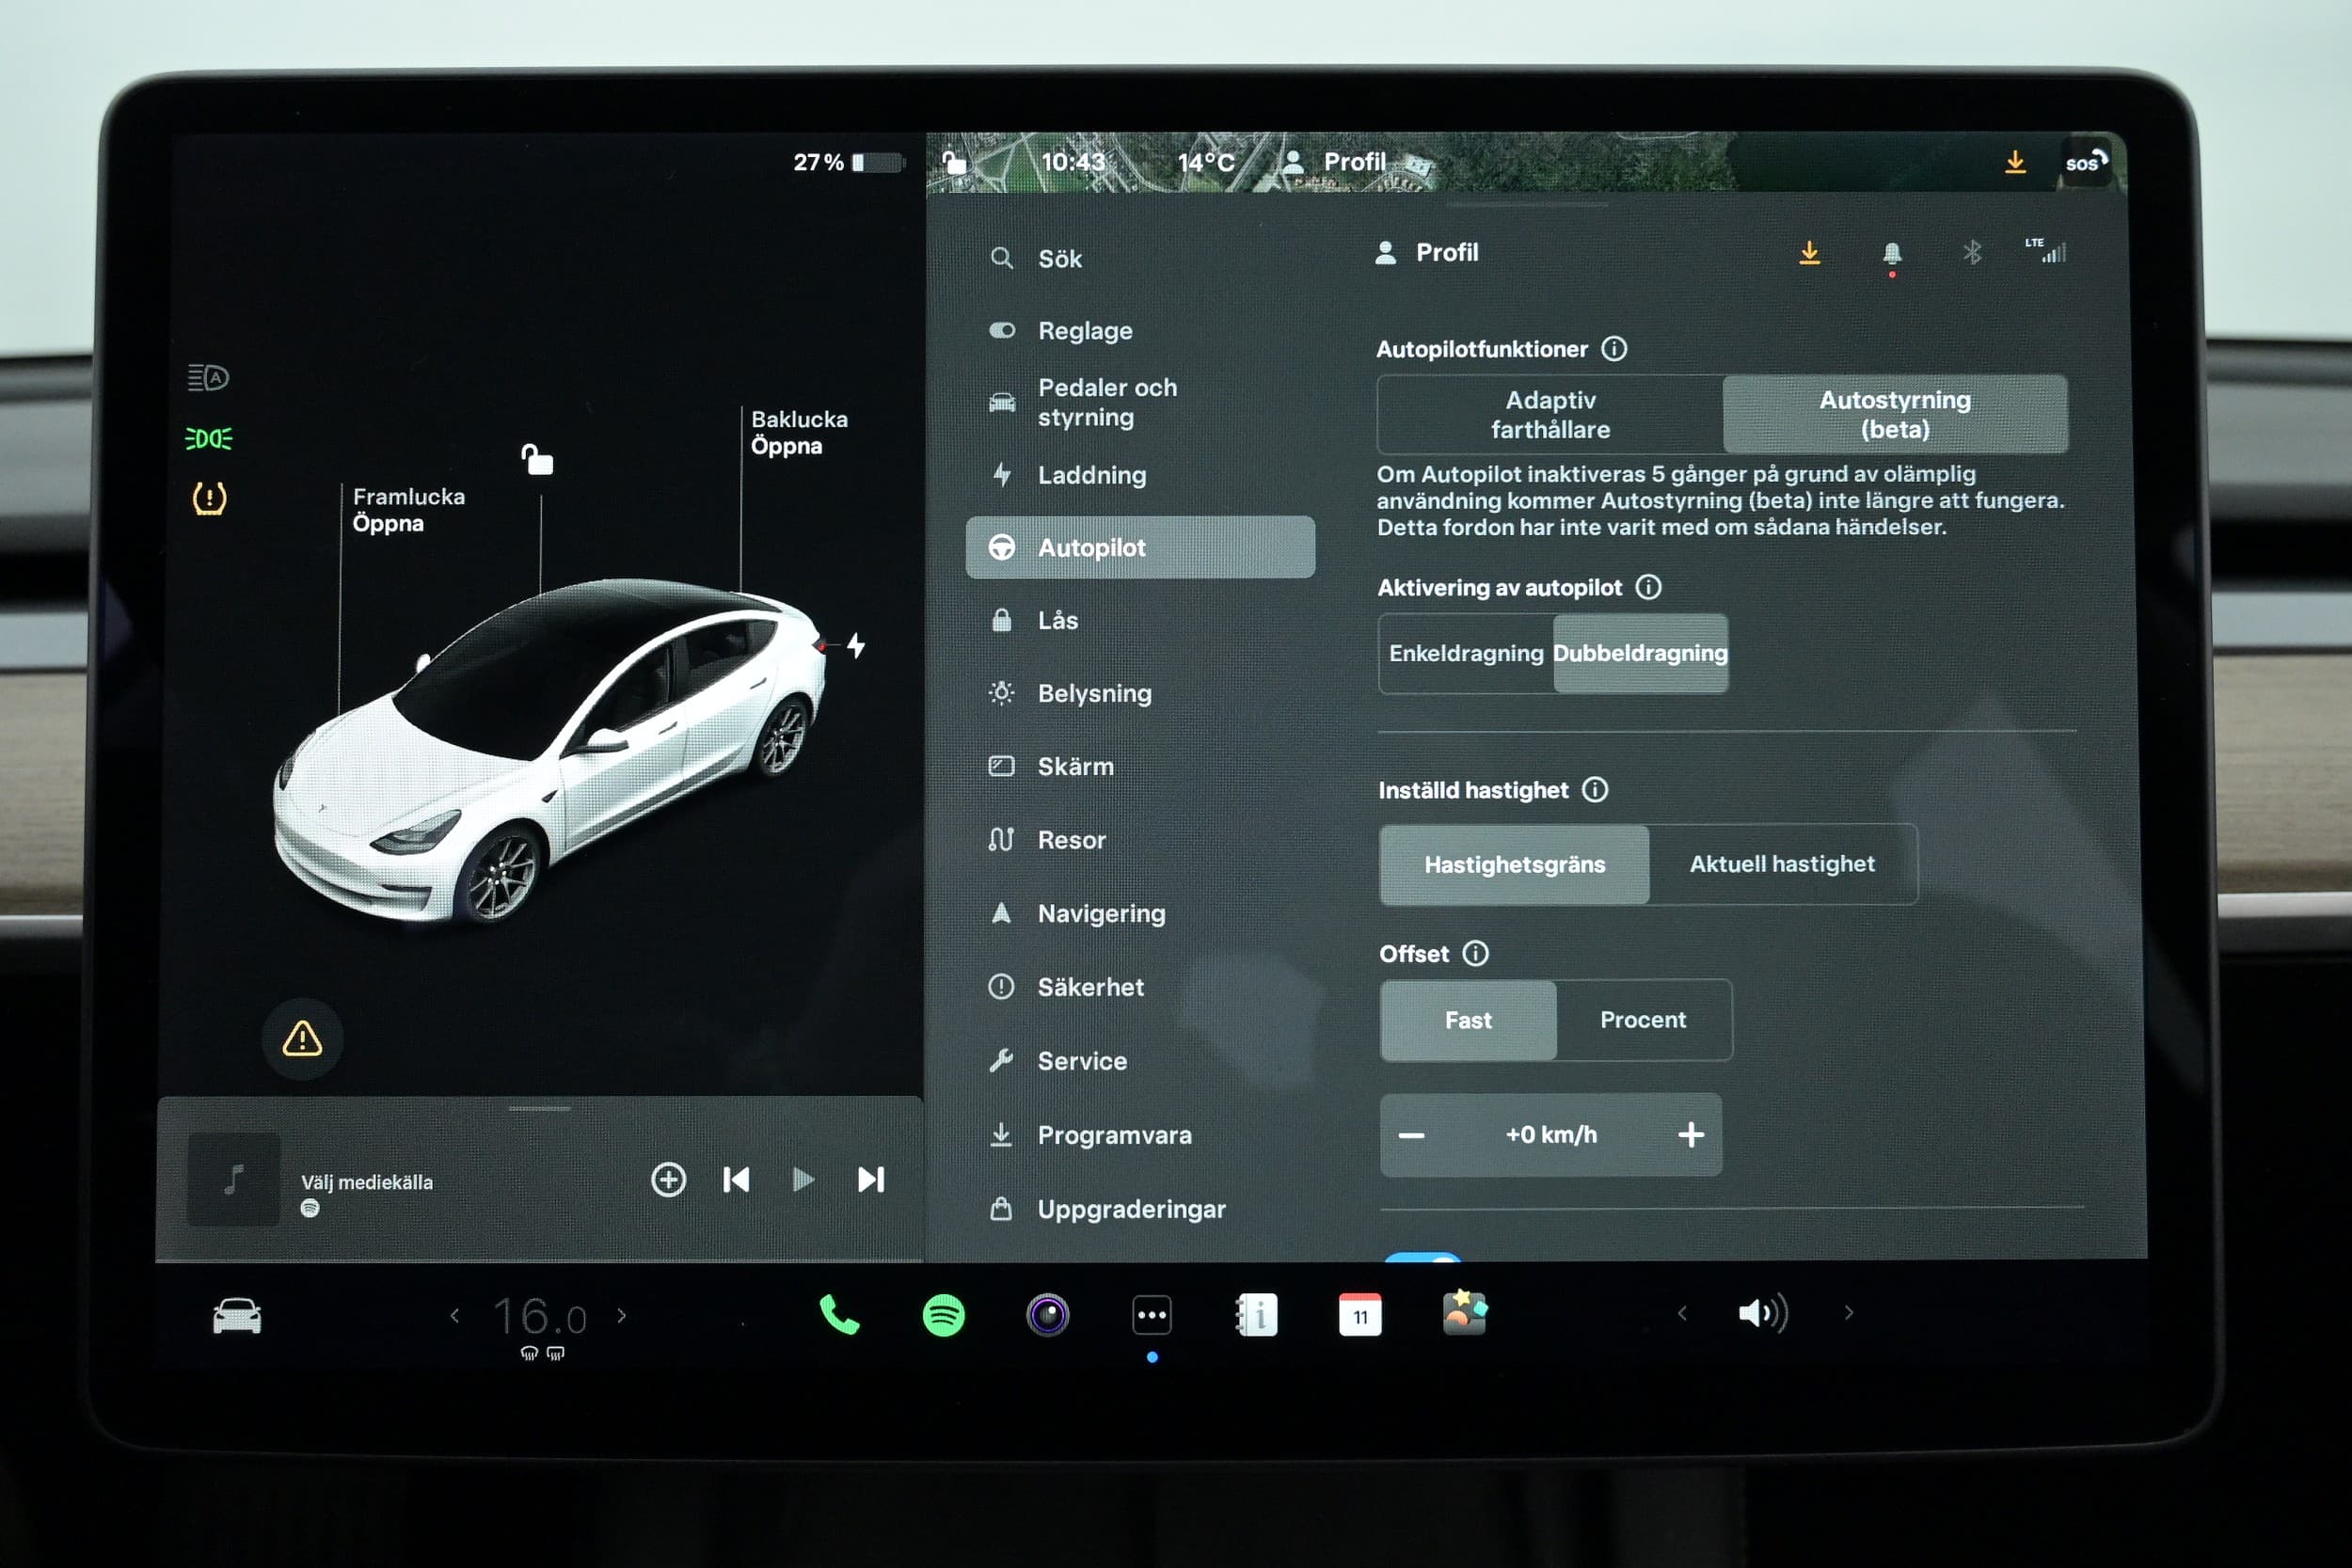The height and width of the screenshot is (1568, 2352).
Task: Open the calendar app icon
Action: (1360, 1315)
